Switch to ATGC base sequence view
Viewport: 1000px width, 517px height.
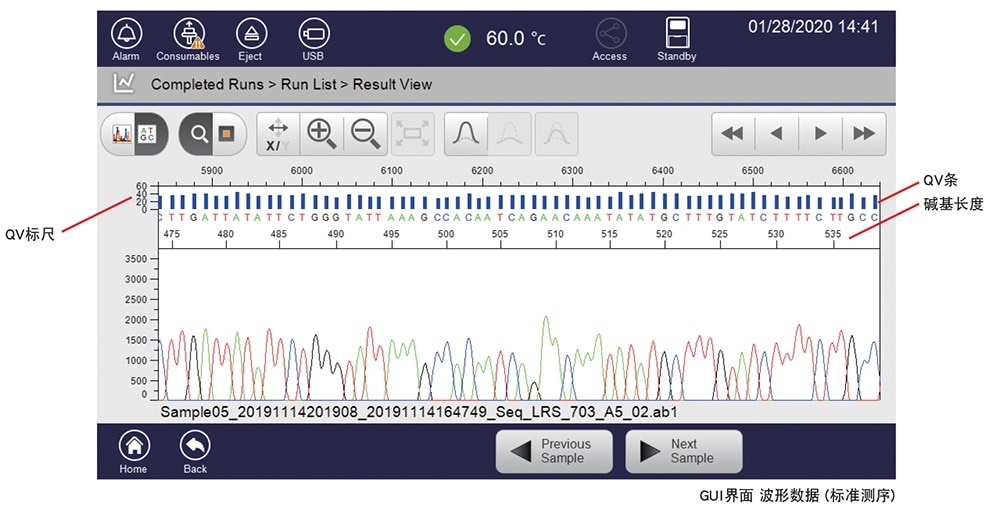click(146, 134)
